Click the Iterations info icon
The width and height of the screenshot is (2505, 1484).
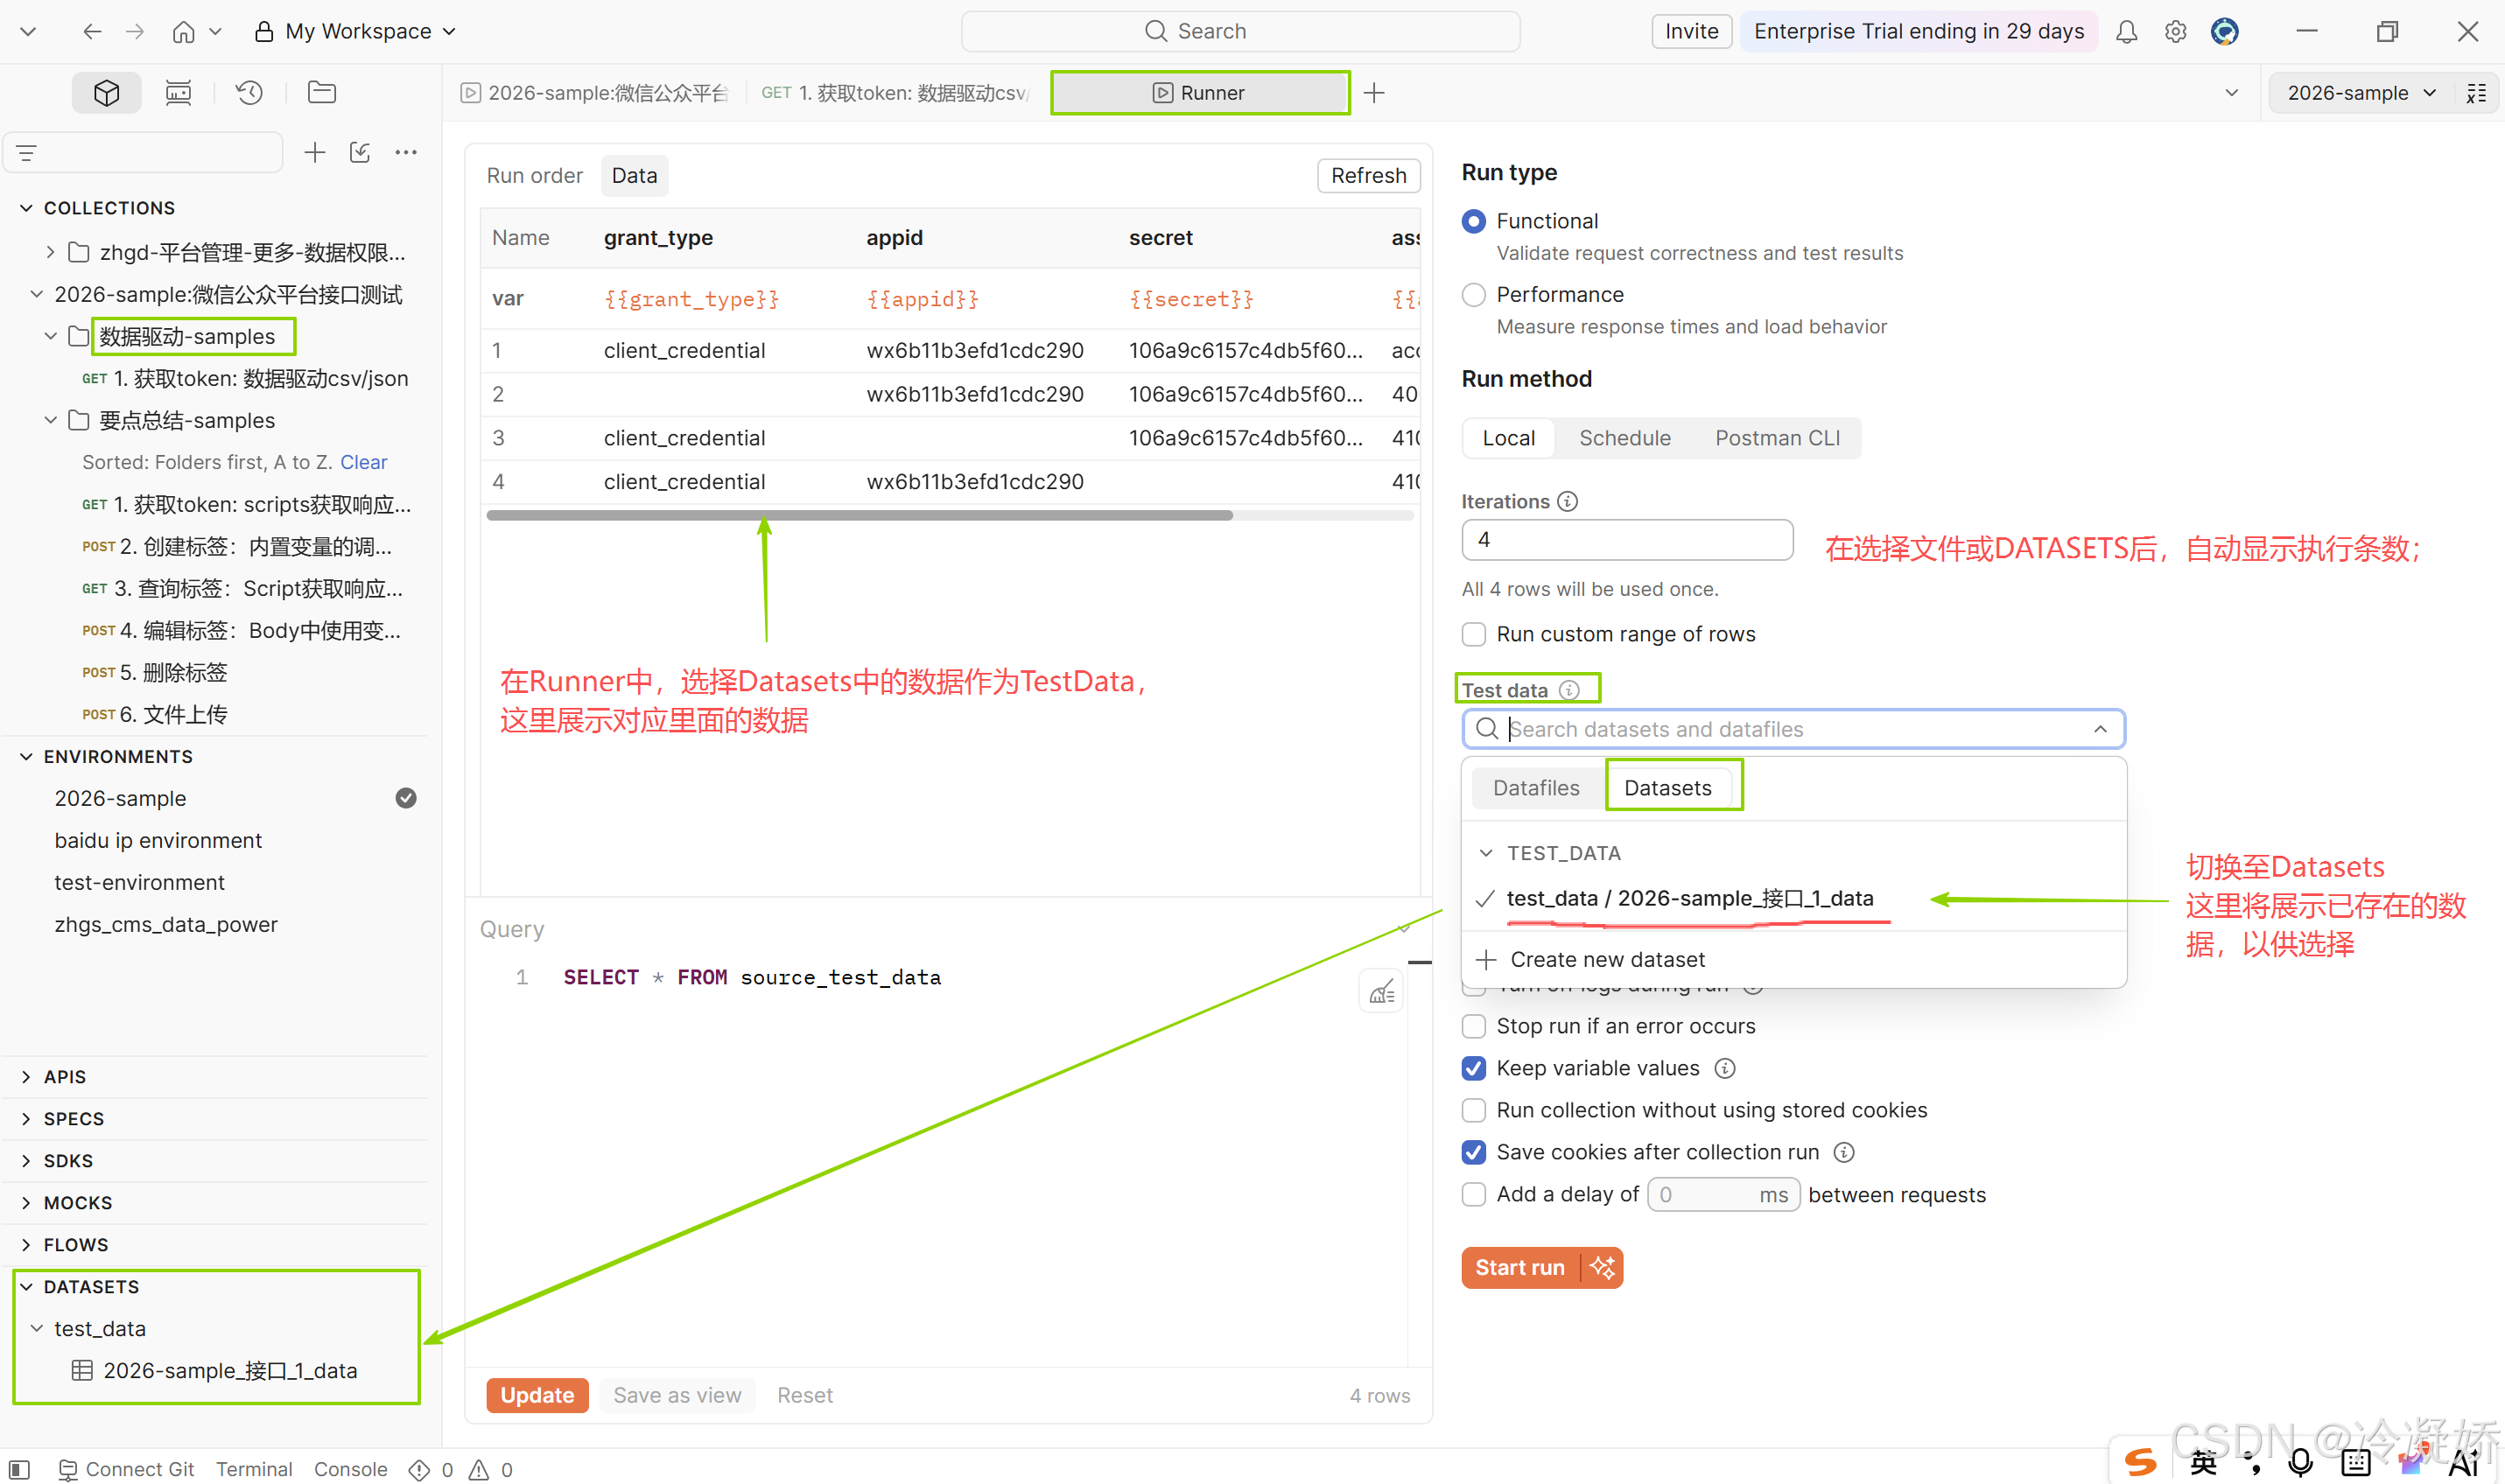pos(1568,502)
